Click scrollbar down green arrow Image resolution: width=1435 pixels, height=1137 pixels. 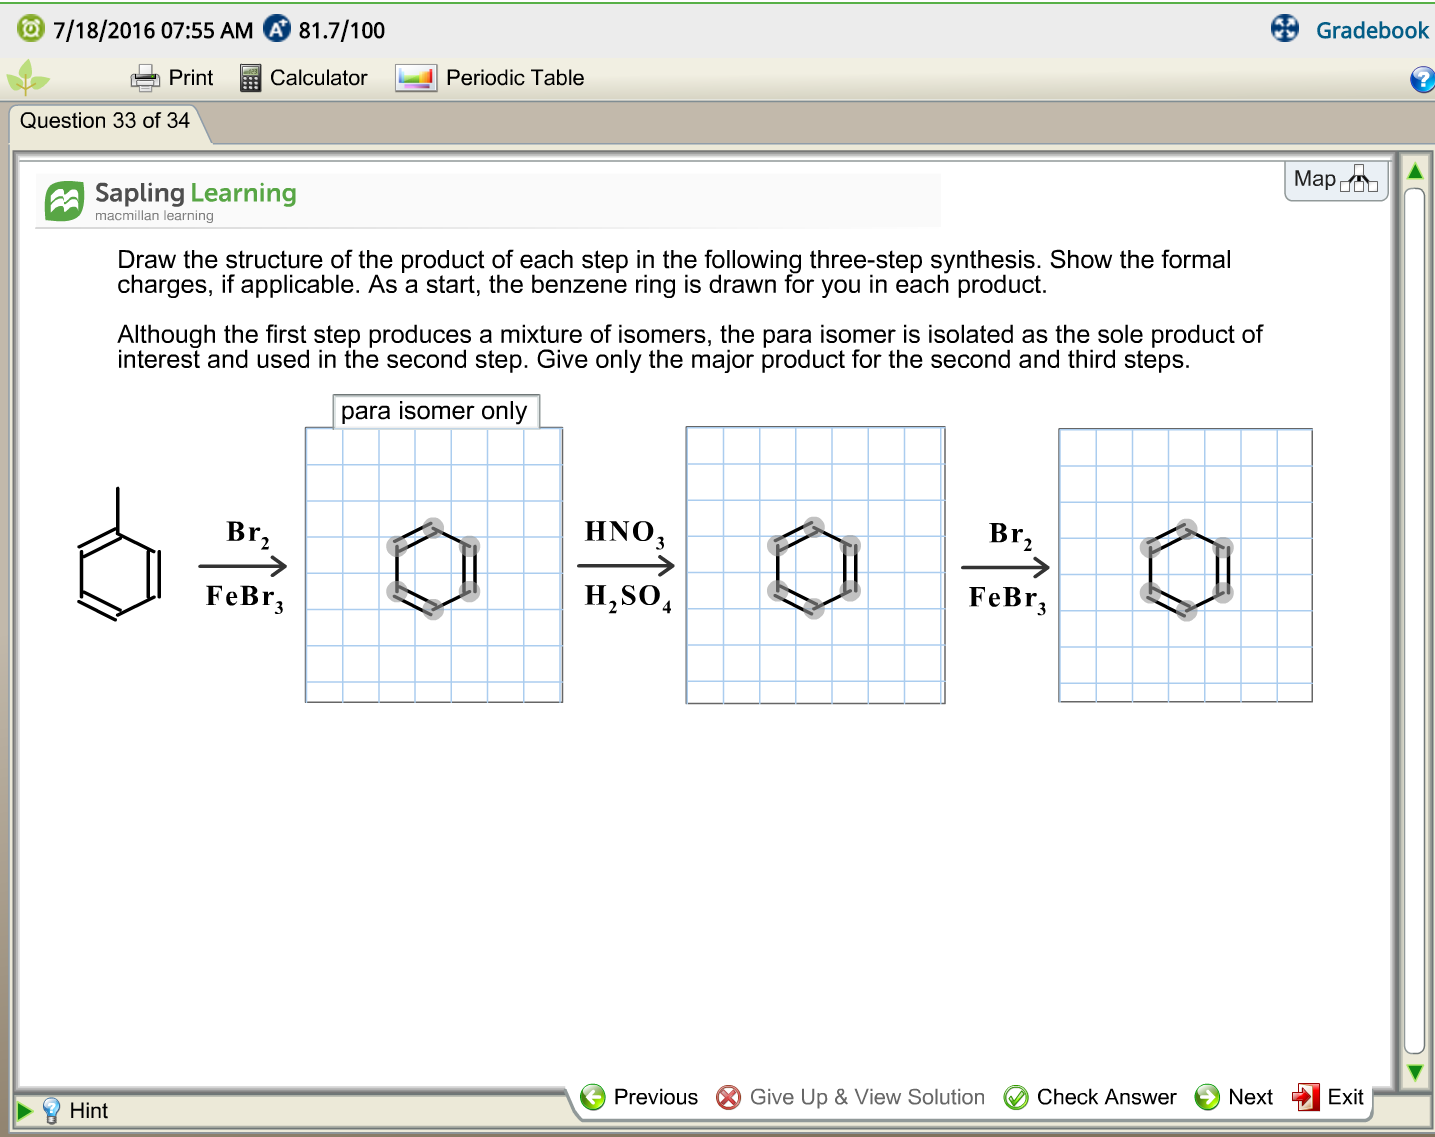click(1415, 1072)
